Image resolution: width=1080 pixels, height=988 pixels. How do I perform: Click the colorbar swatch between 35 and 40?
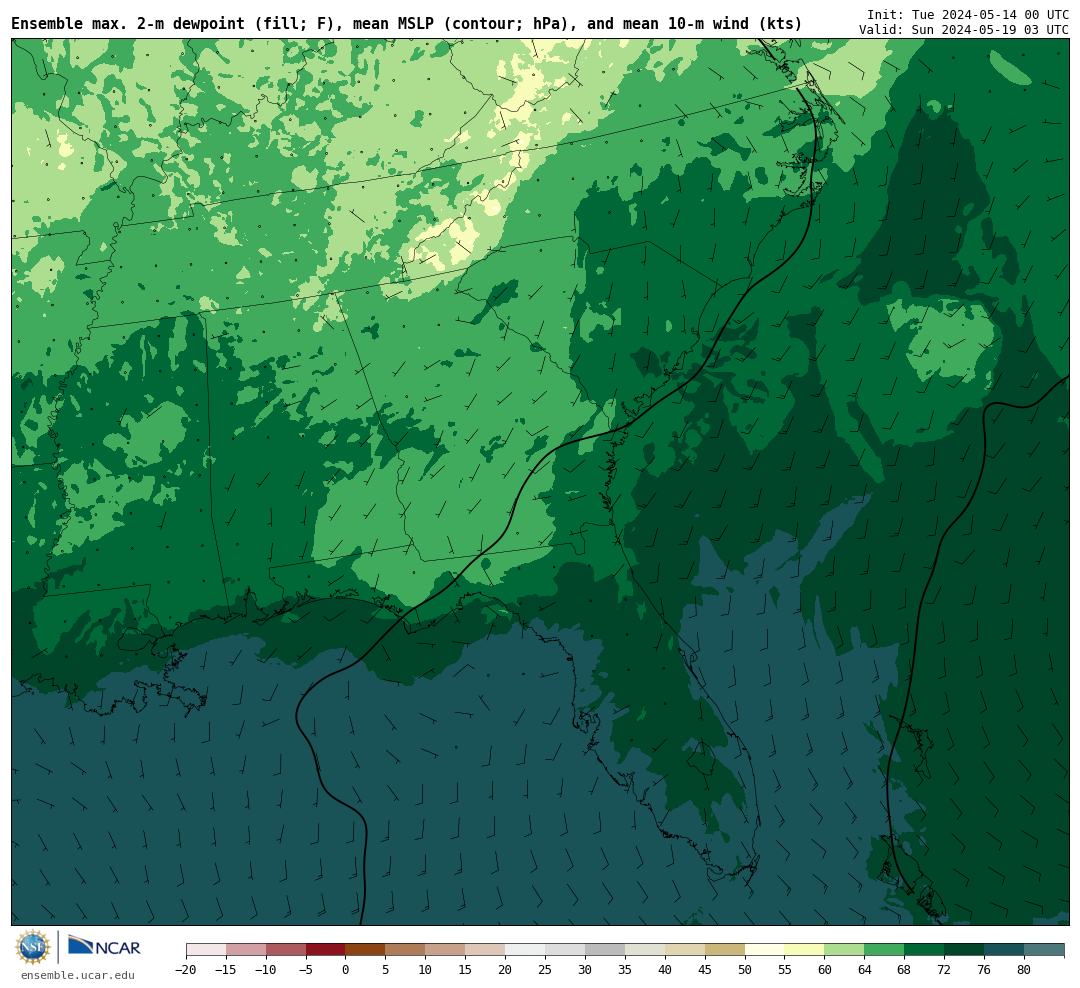click(x=645, y=950)
